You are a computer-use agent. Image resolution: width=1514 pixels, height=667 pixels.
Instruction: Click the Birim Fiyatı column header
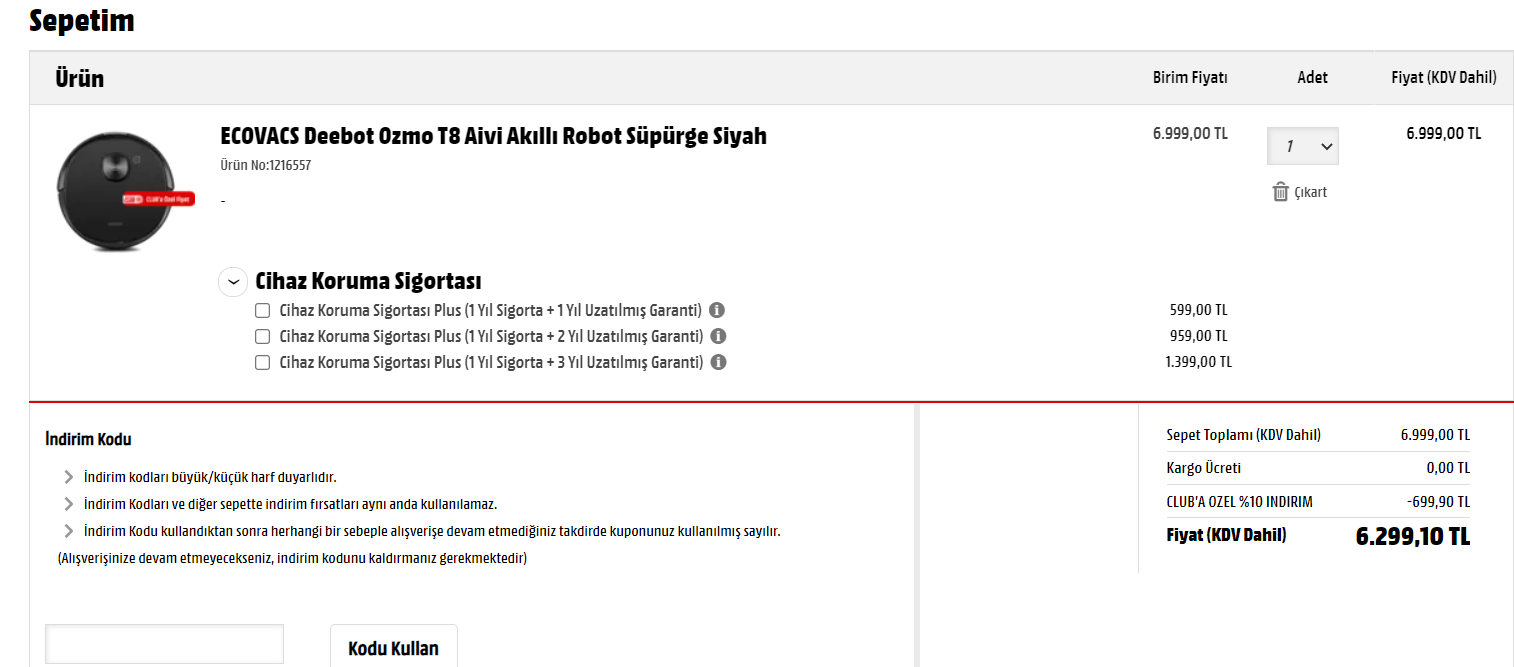pyautogui.click(x=1190, y=77)
